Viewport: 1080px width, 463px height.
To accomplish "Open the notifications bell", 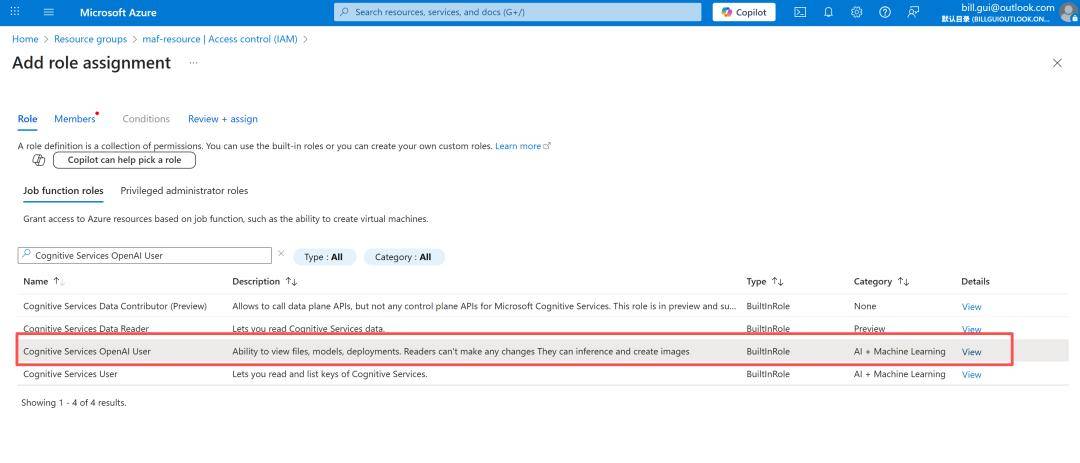I will 829,12.
